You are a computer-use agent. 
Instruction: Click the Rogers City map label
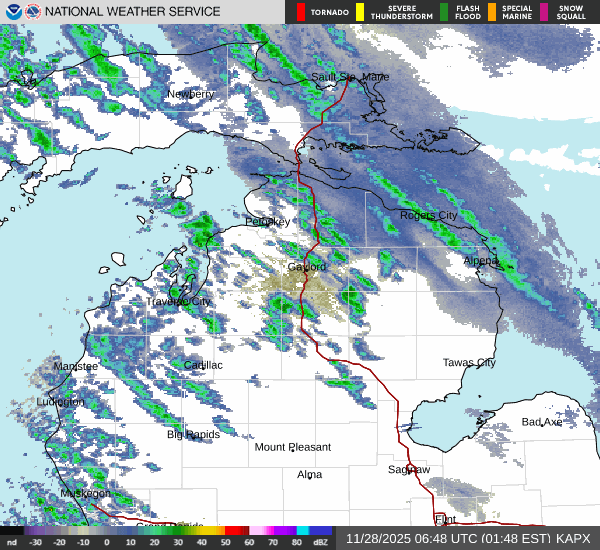(428, 215)
